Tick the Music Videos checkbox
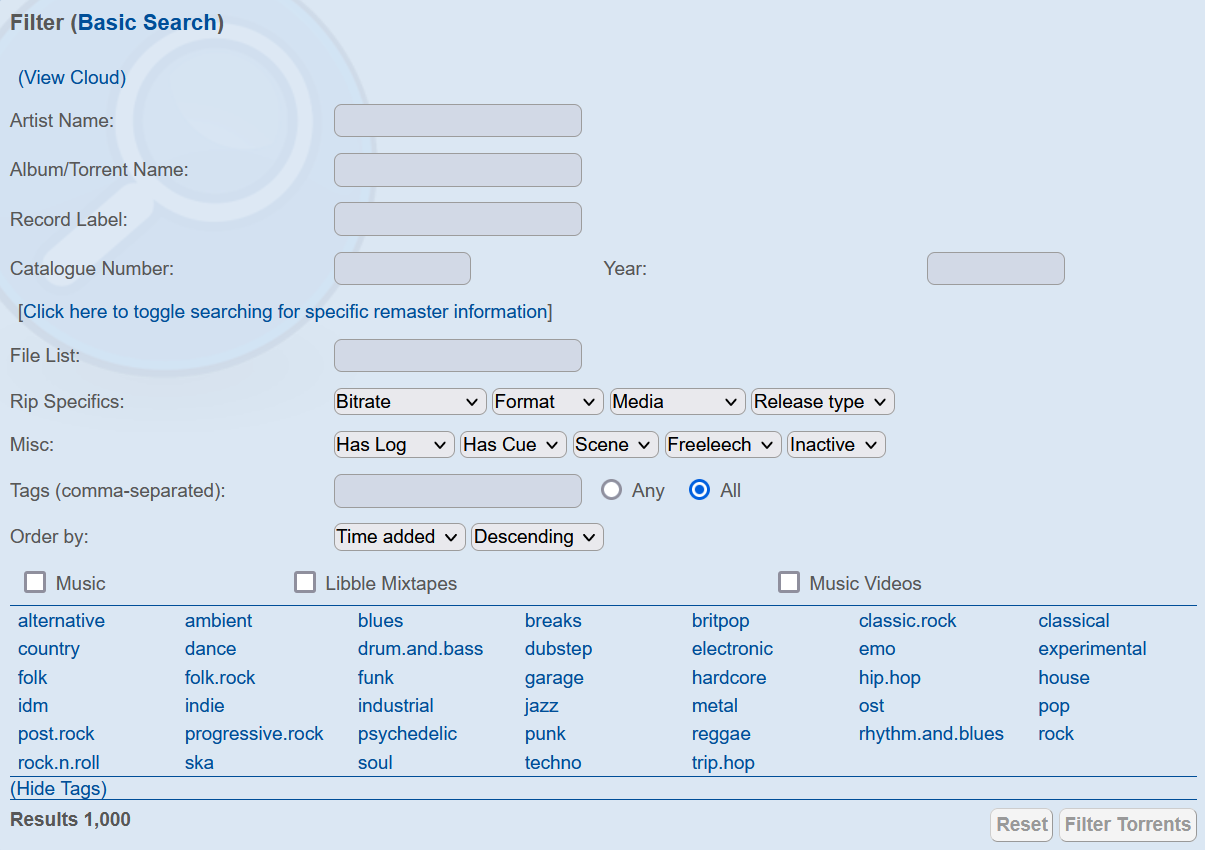This screenshot has height=850, width=1205. [x=789, y=583]
